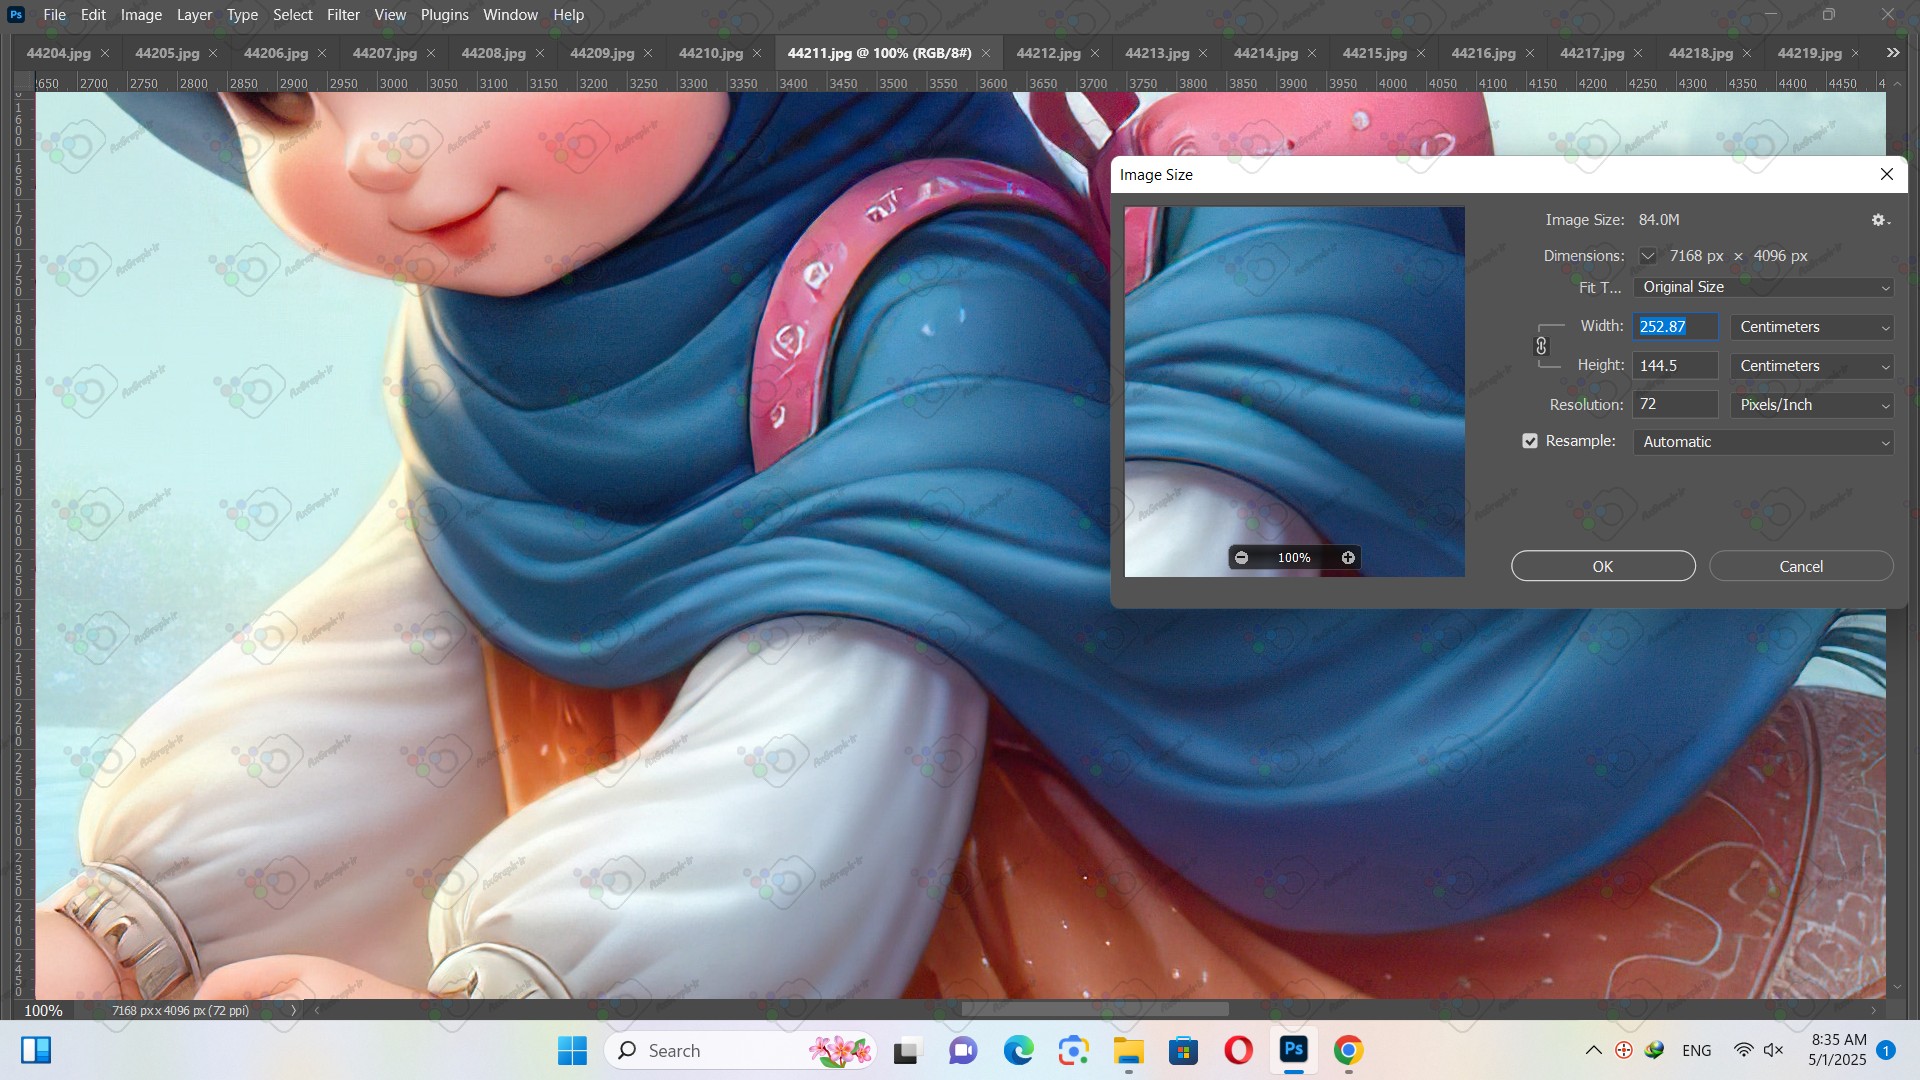This screenshot has height=1080, width=1920.
Task: Show the hidden document tabs list
Action: pyautogui.click(x=1893, y=53)
